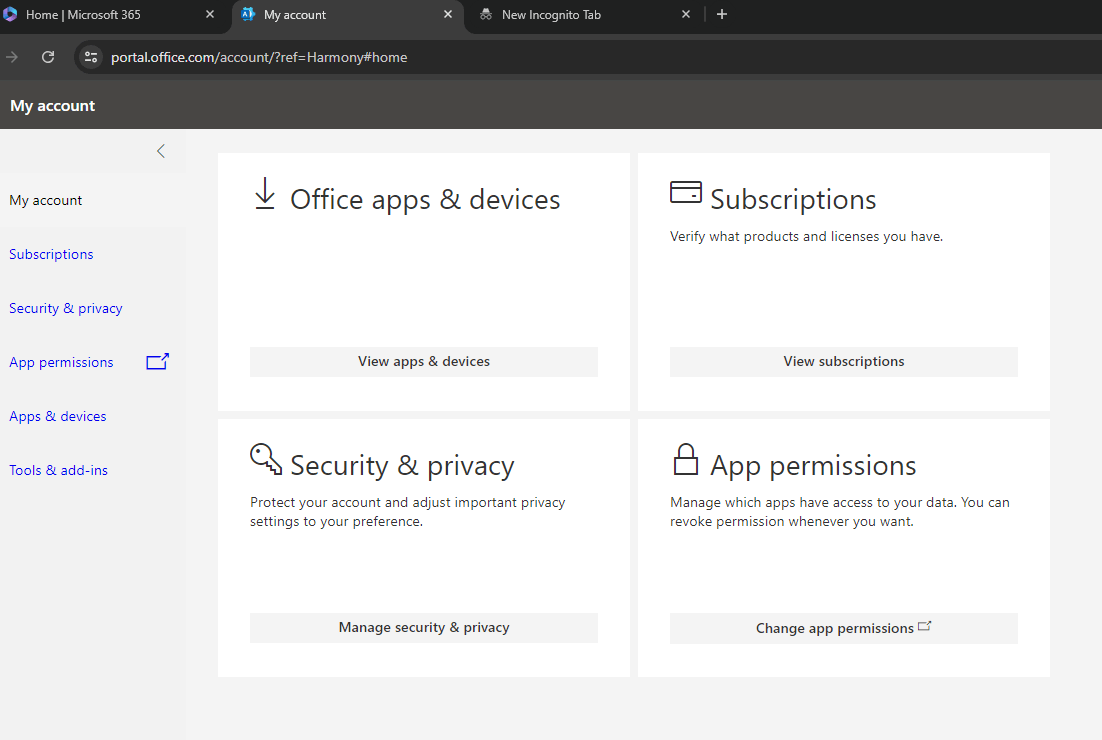Click padlock icon on App permissions card
This screenshot has height=740, width=1102.
[x=686, y=460]
